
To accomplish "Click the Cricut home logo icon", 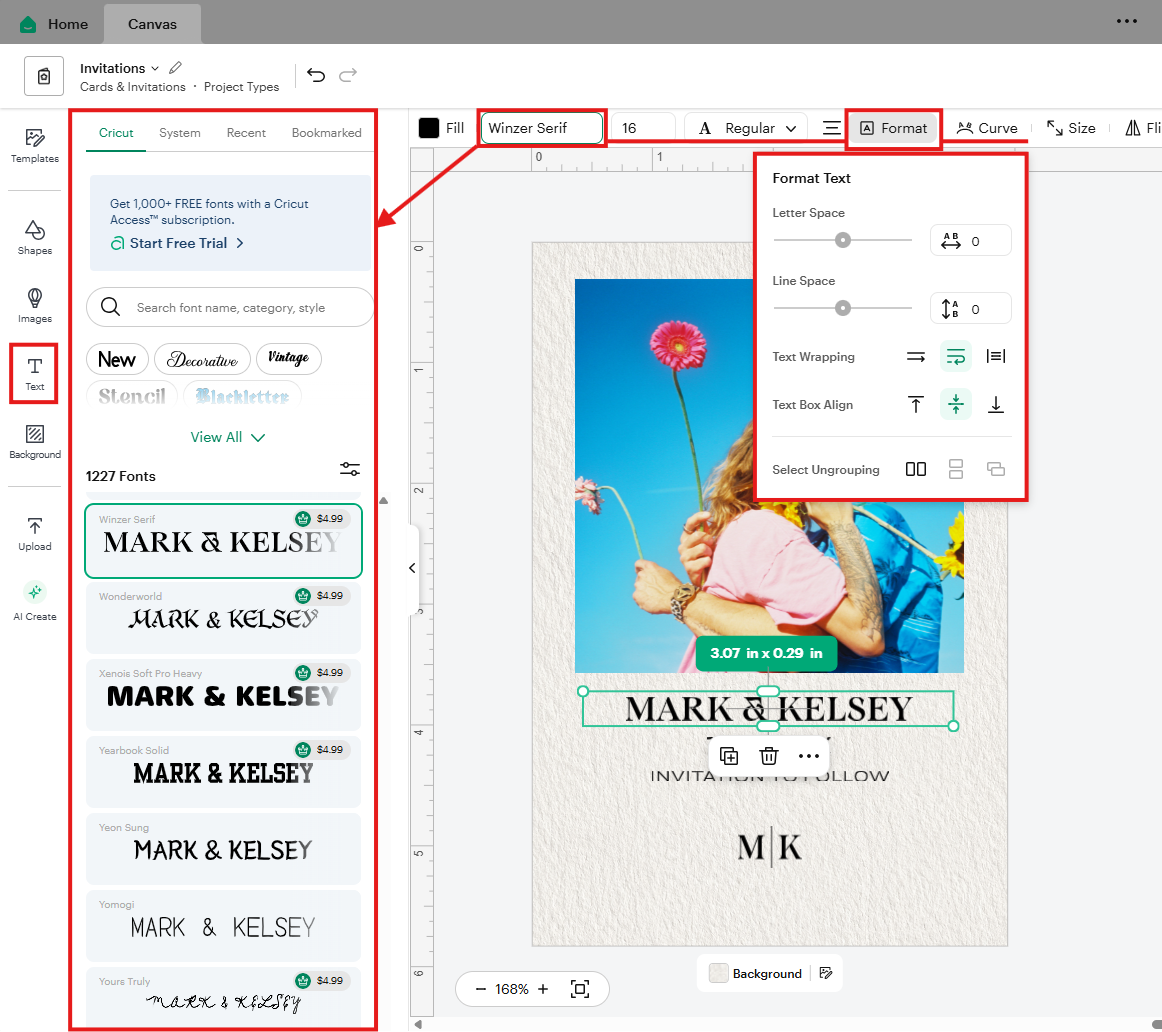I will (28, 24).
